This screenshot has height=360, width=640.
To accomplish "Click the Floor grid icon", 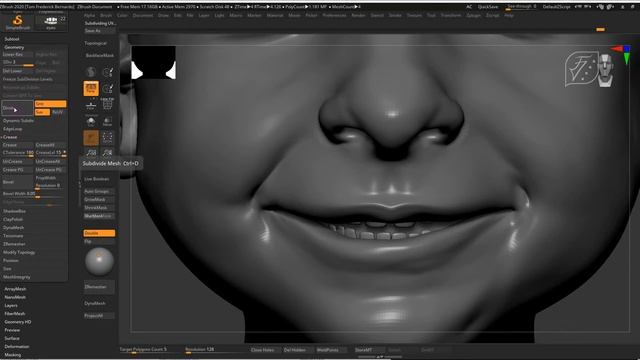I will click(x=91, y=106).
